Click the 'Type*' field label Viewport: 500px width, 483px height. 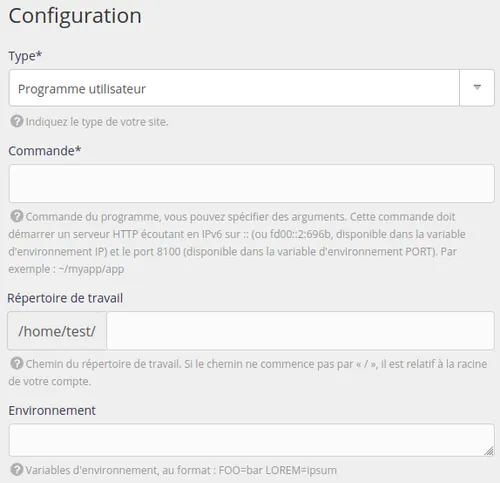pos(25,56)
